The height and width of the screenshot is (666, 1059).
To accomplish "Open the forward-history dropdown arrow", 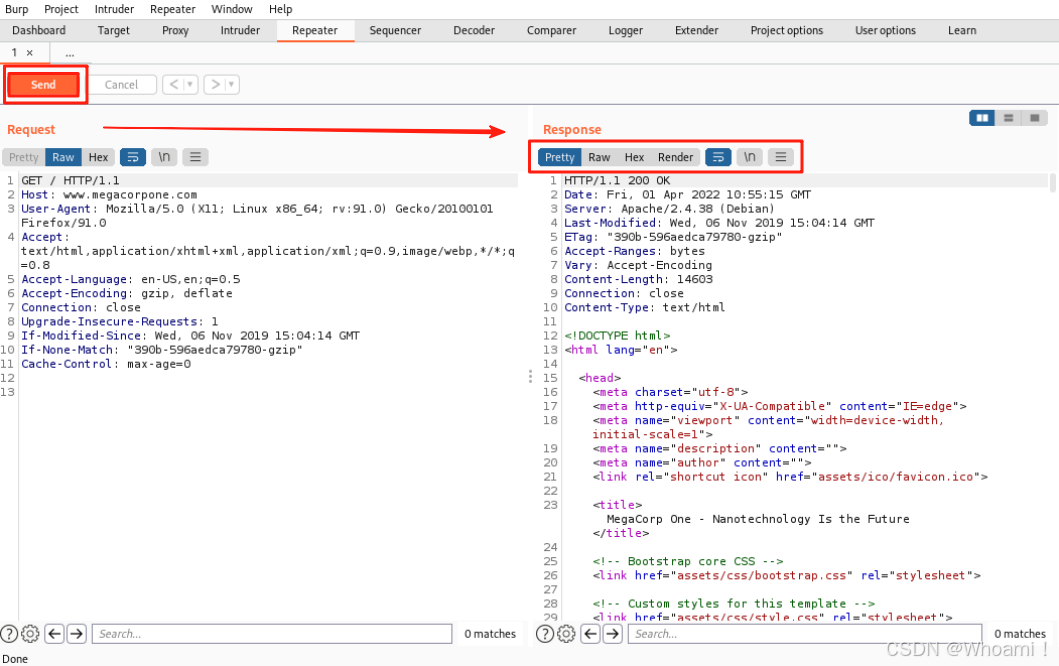I will pos(232,84).
